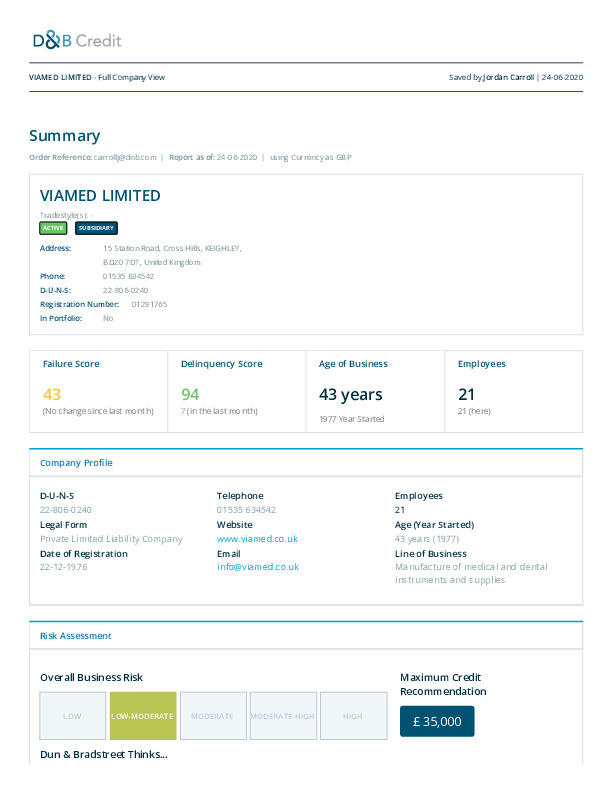Click the VIAMED LIMITED company name heading

point(100,196)
